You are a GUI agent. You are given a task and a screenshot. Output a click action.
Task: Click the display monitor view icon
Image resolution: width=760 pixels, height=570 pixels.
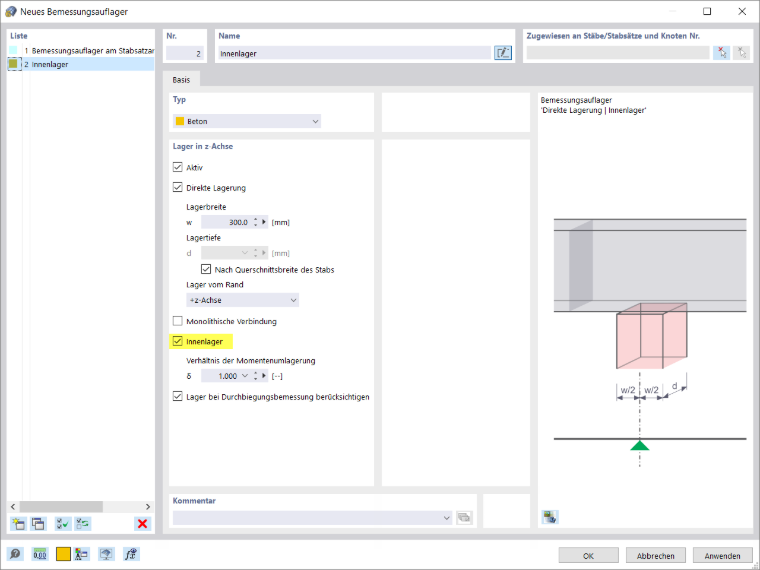pyautogui.click(x=106, y=554)
